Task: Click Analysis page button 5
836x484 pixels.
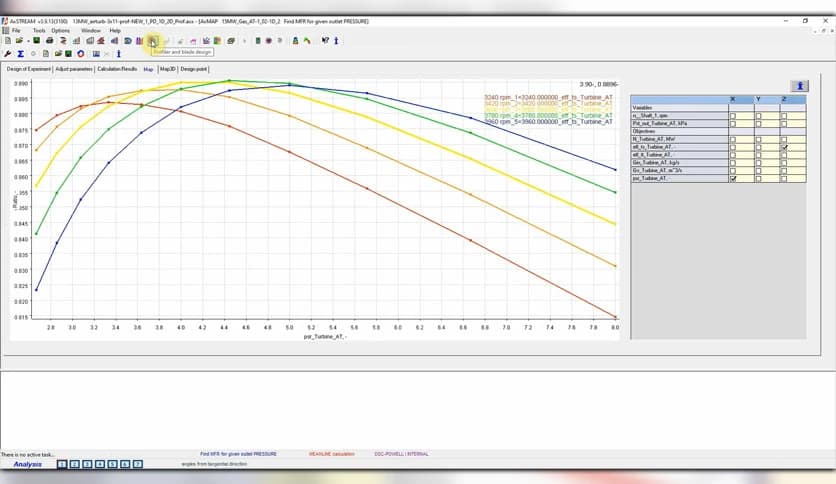Action: pyautogui.click(x=112, y=464)
